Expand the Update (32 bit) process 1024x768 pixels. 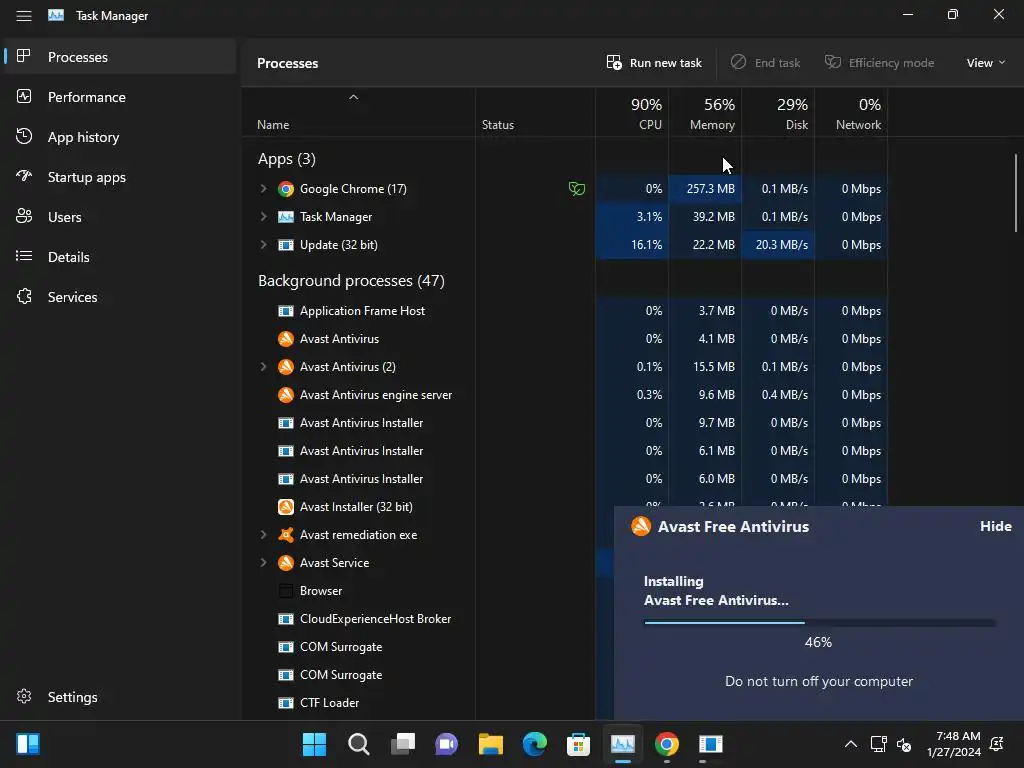point(263,244)
